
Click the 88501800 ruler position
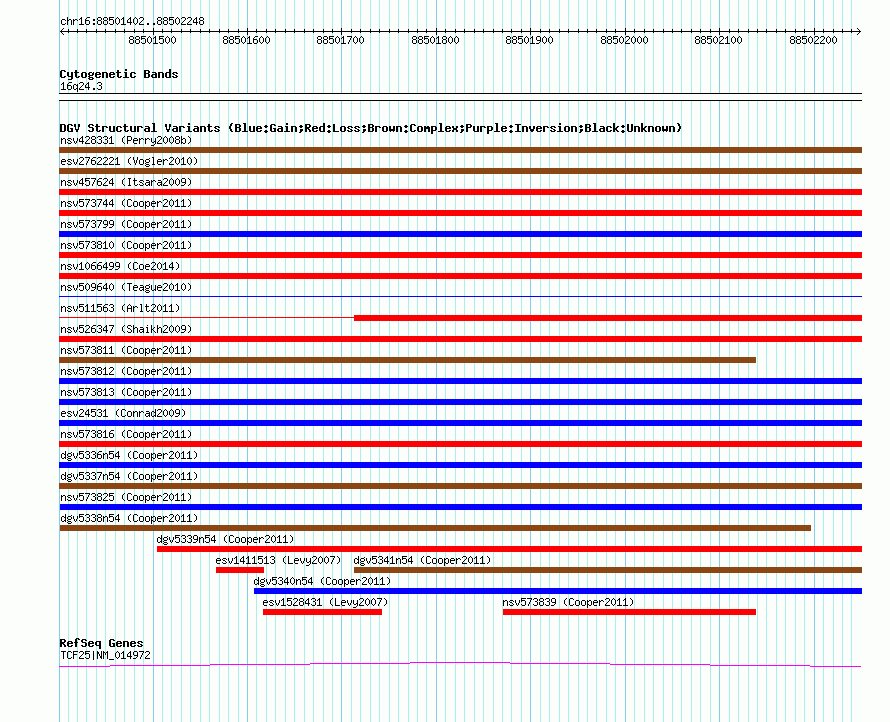tap(435, 40)
